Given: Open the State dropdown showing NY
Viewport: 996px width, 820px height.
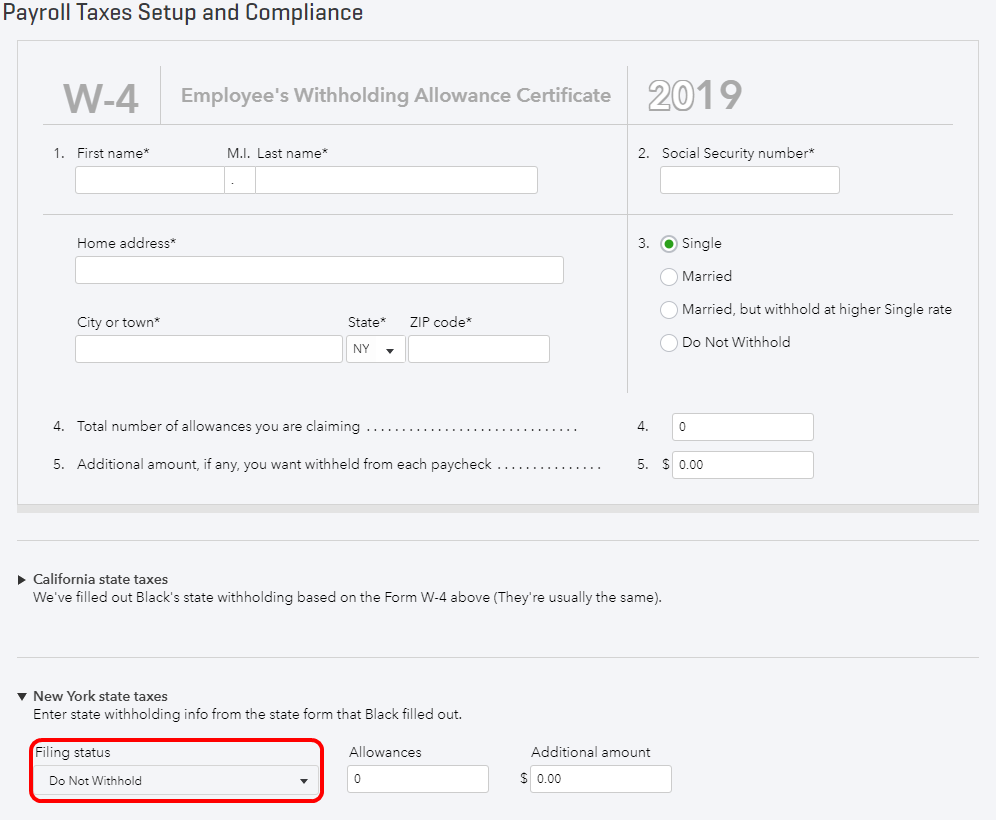Looking at the screenshot, I should (x=376, y=349).
